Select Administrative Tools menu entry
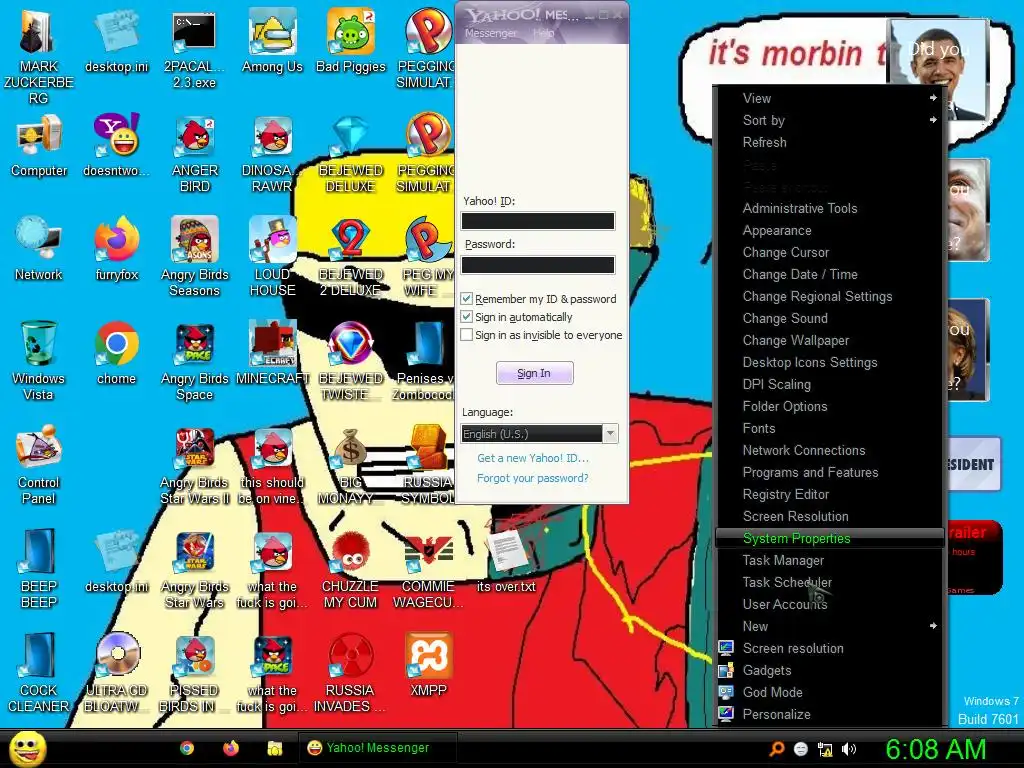 coord(830,208)
